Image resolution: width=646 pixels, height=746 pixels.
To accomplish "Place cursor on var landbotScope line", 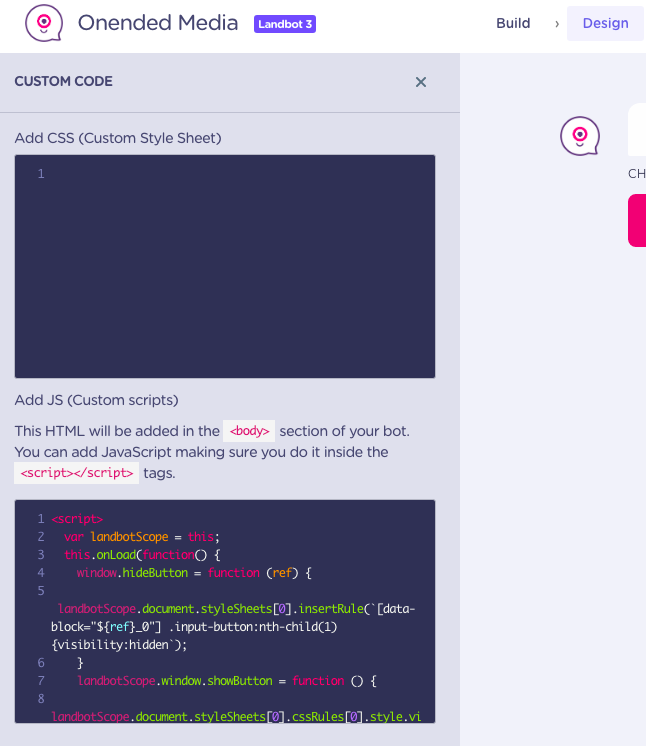I will (142, 537).
